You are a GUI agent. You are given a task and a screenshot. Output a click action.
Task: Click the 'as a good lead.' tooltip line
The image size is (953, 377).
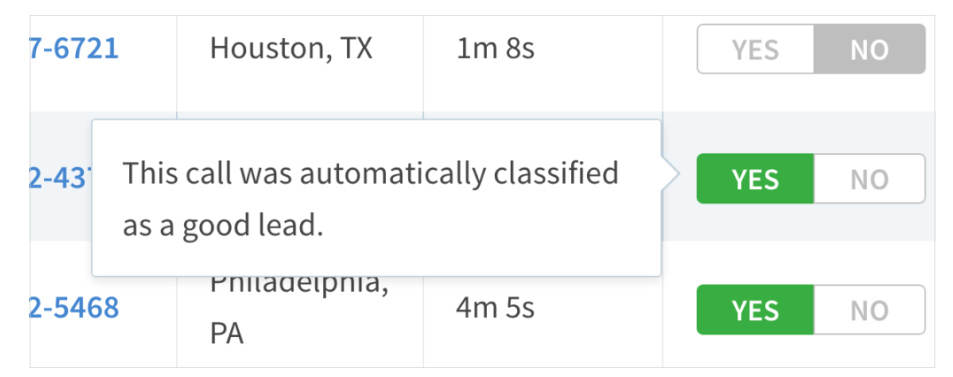(222, 226)
